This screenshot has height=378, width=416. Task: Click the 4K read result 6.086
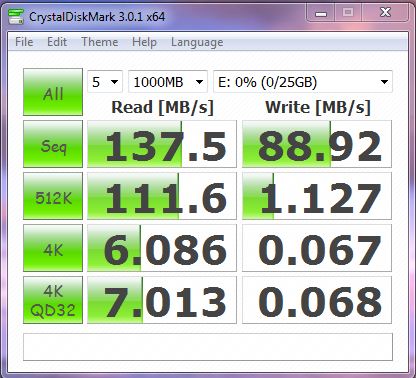click(162, 248)
